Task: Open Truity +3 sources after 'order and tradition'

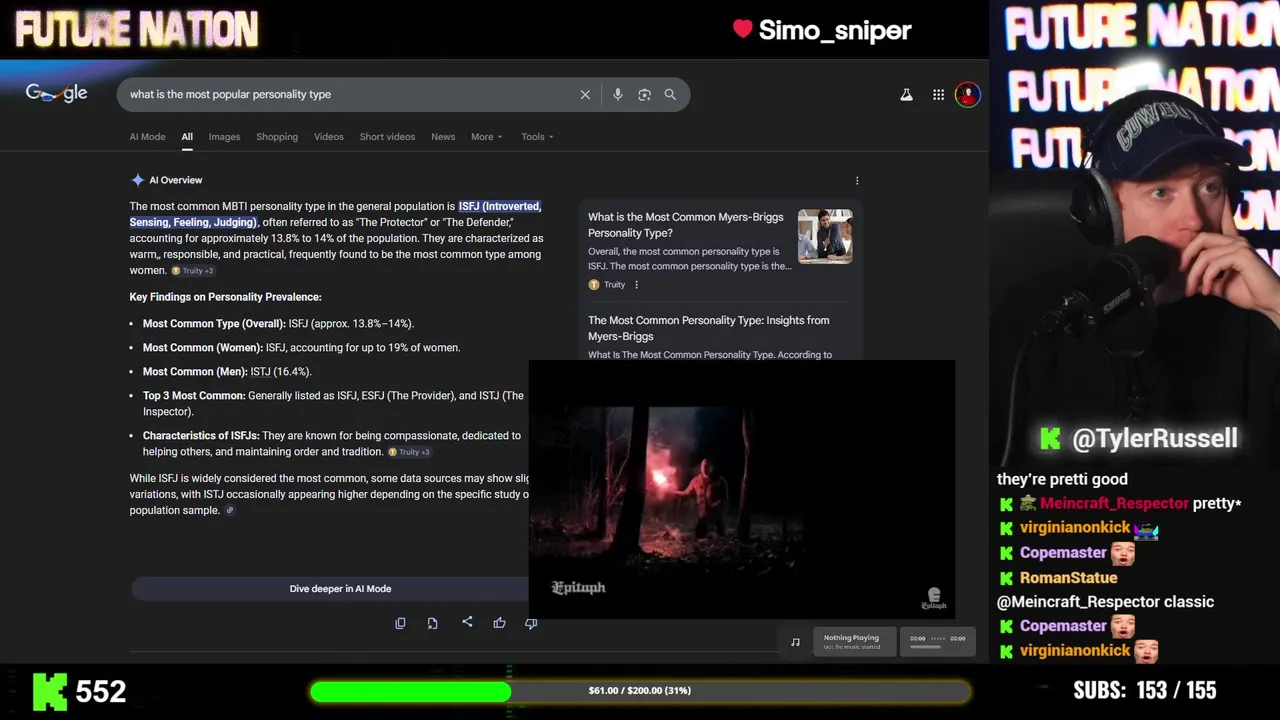Action: [x=409, y=452]
